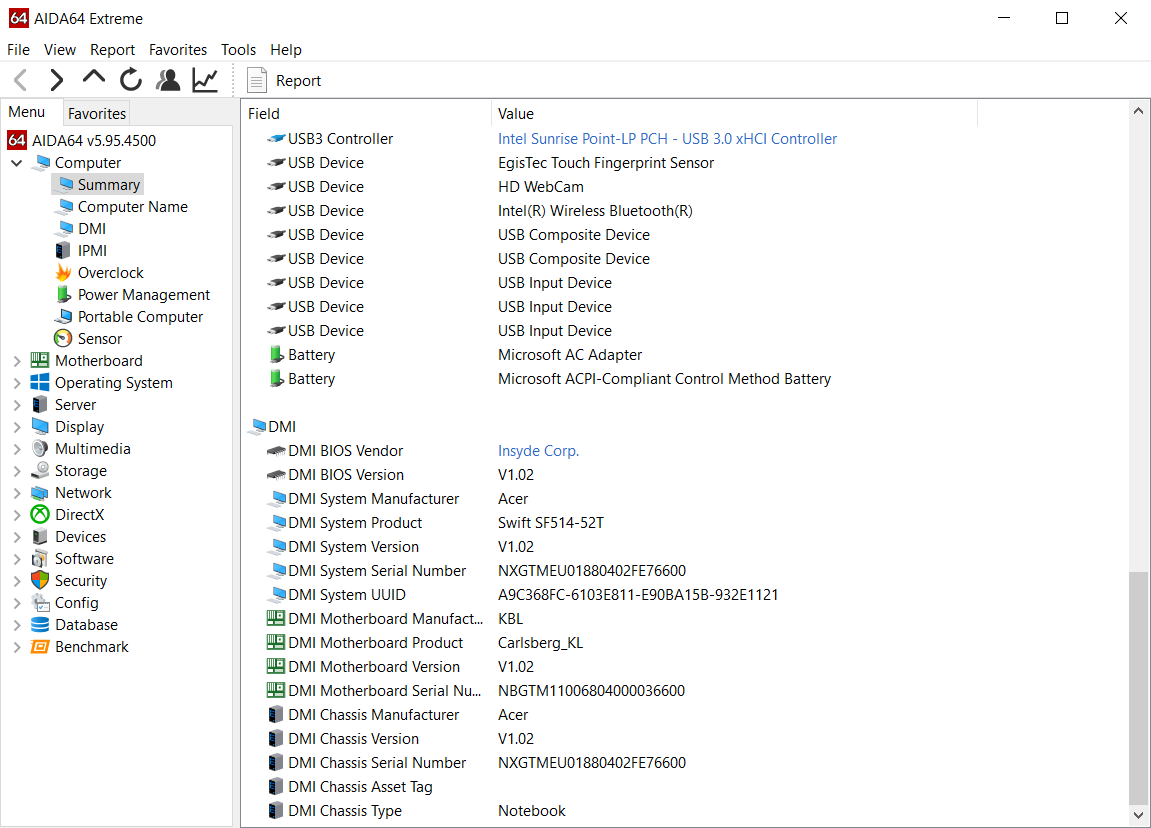Screen dimensions: 1151x828
Task: Select the DMI item under Computer
Action: pos(92,228)
